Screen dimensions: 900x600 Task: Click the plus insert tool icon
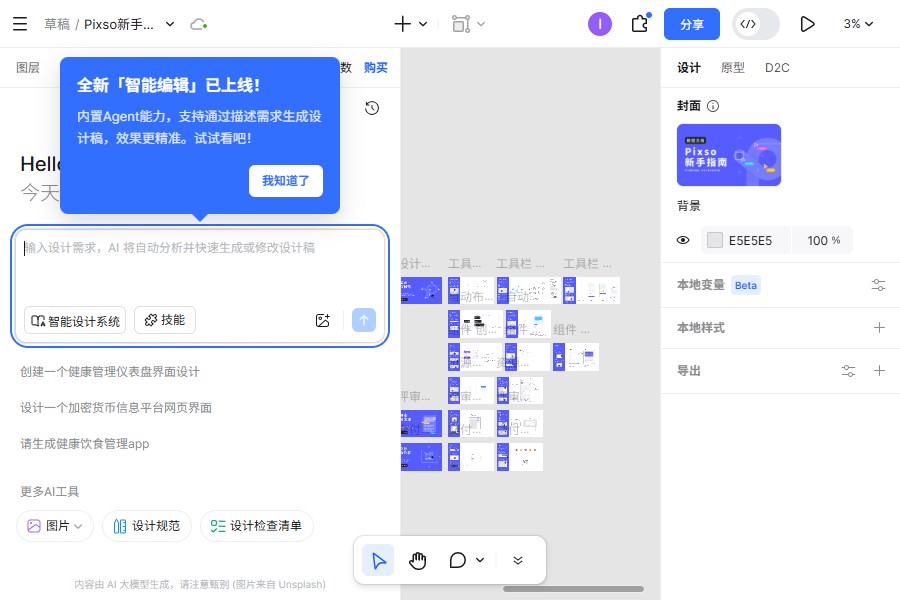(x=402, y=24)
